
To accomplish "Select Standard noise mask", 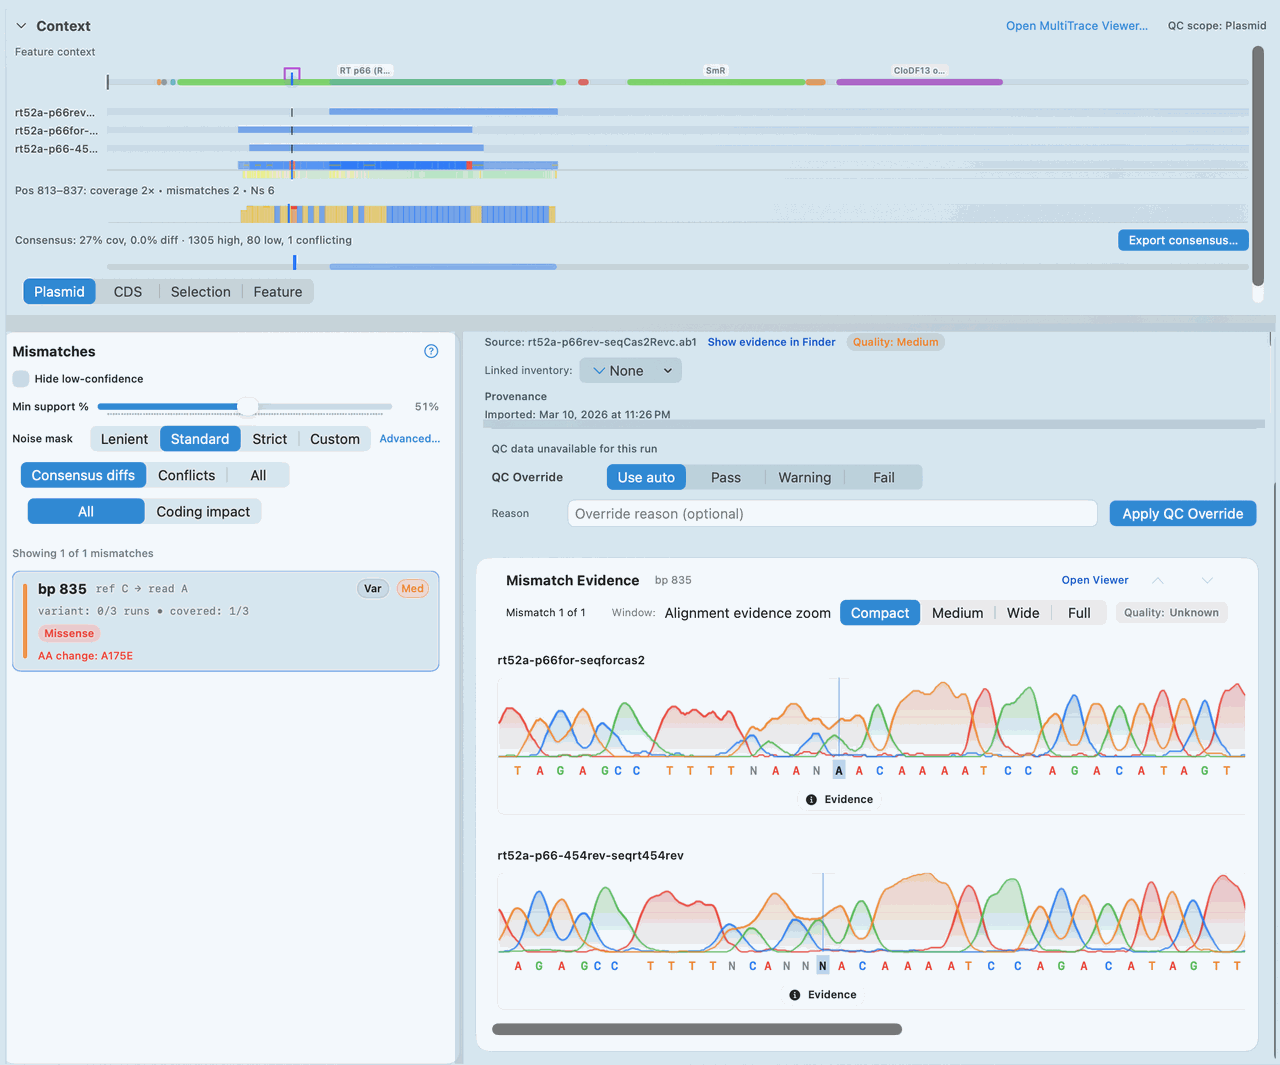I will click(x=200, y=439).
